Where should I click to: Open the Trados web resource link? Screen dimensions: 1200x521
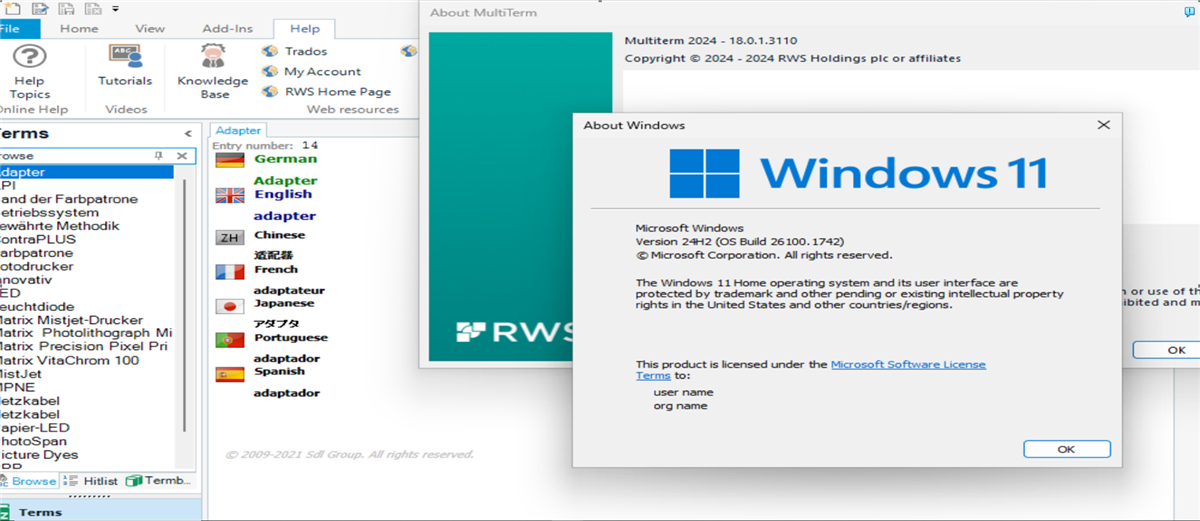(x=306, y=51)
